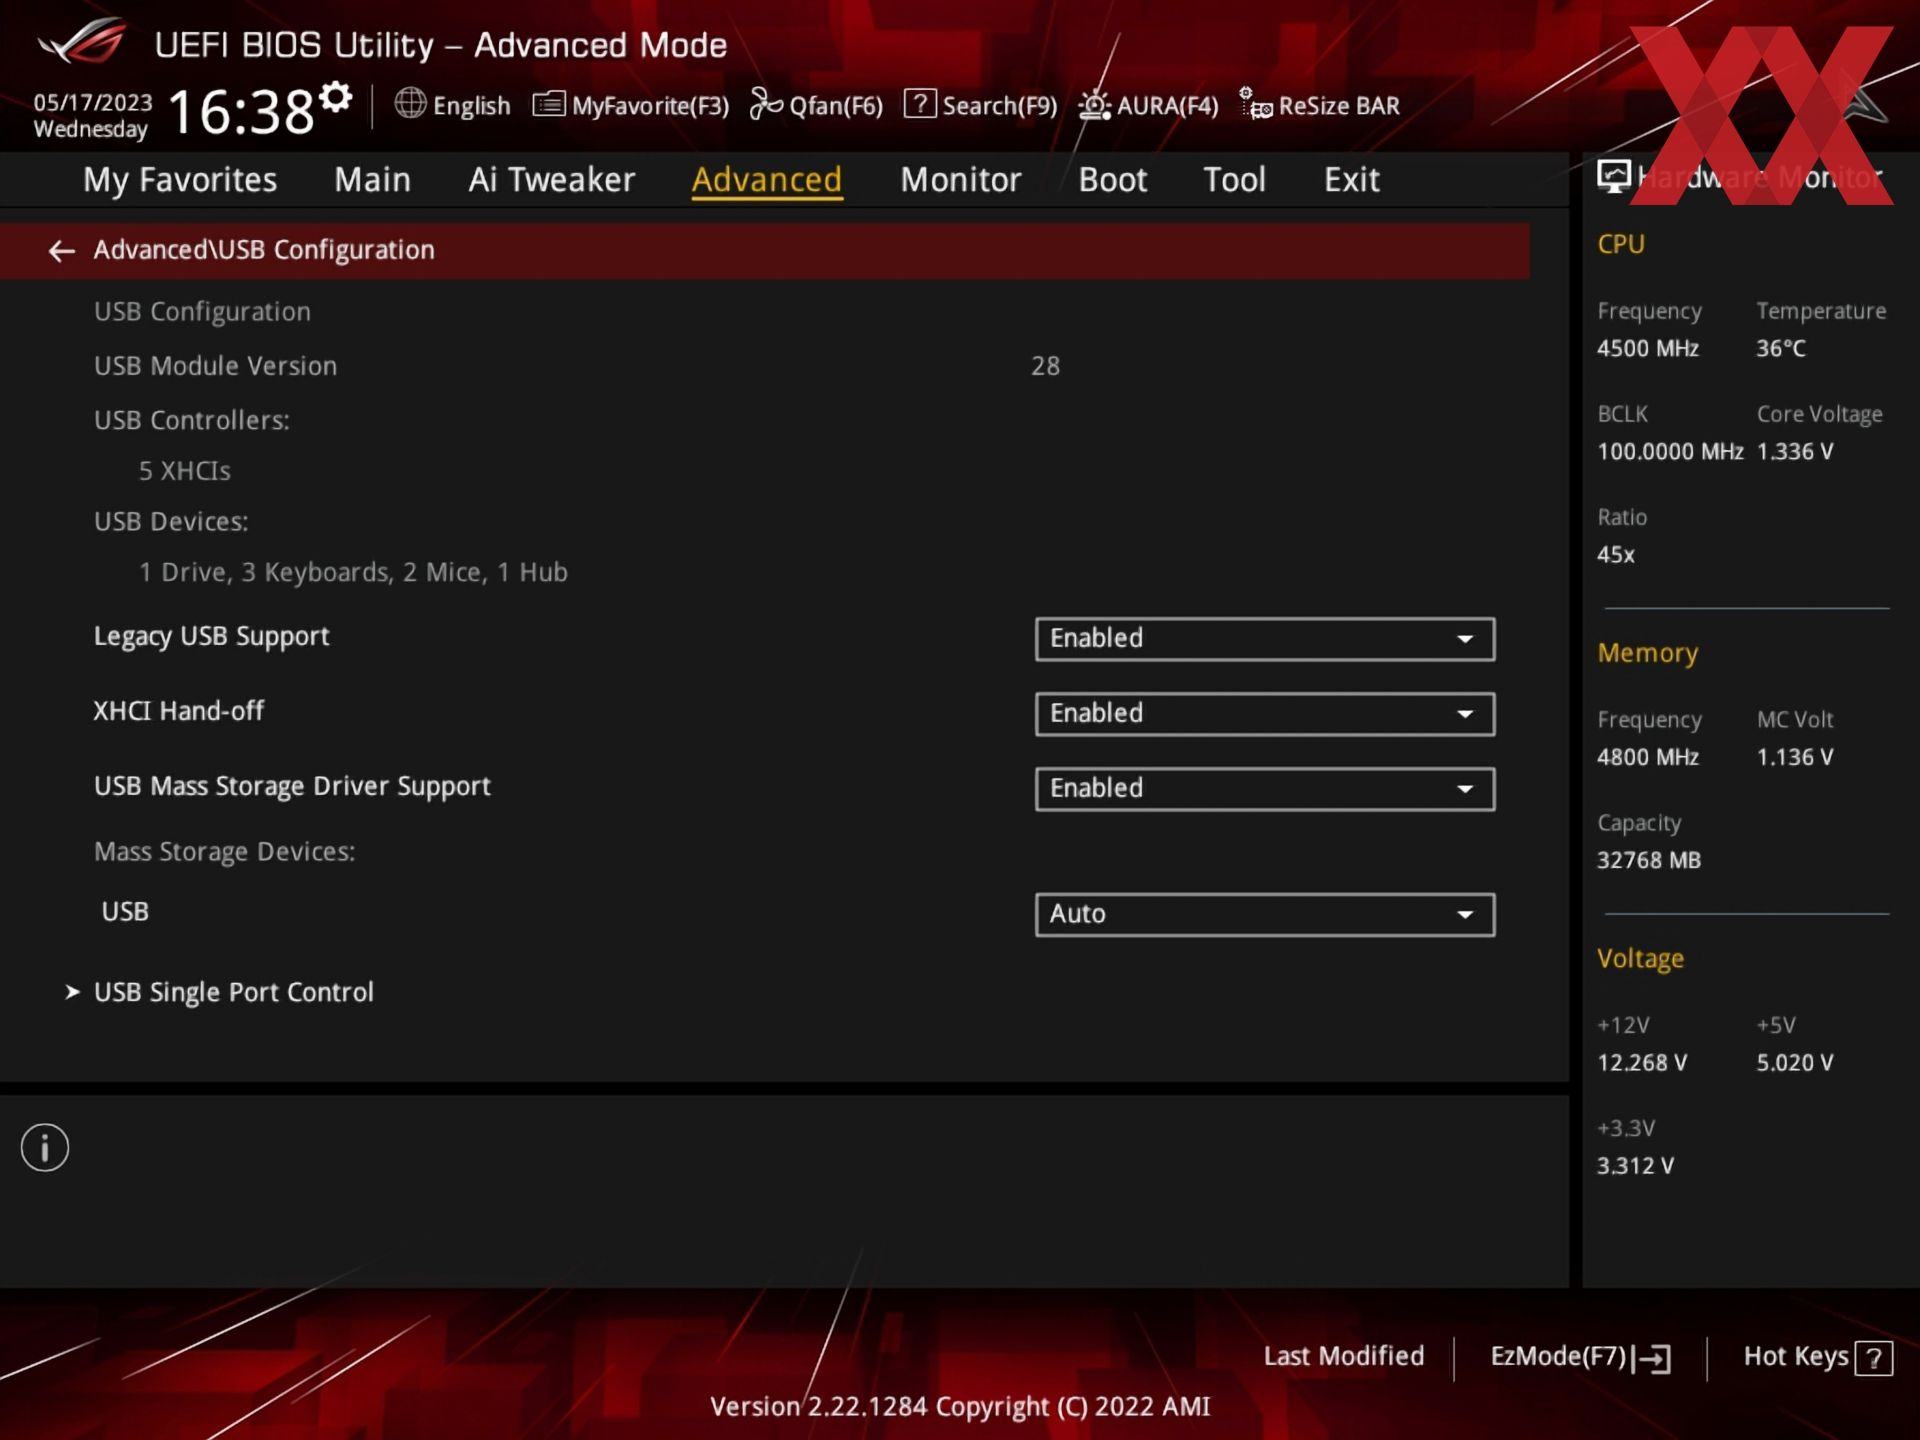The image size is (1920, 1440).
Task: Click the info circle icon
Action: 45,1147
